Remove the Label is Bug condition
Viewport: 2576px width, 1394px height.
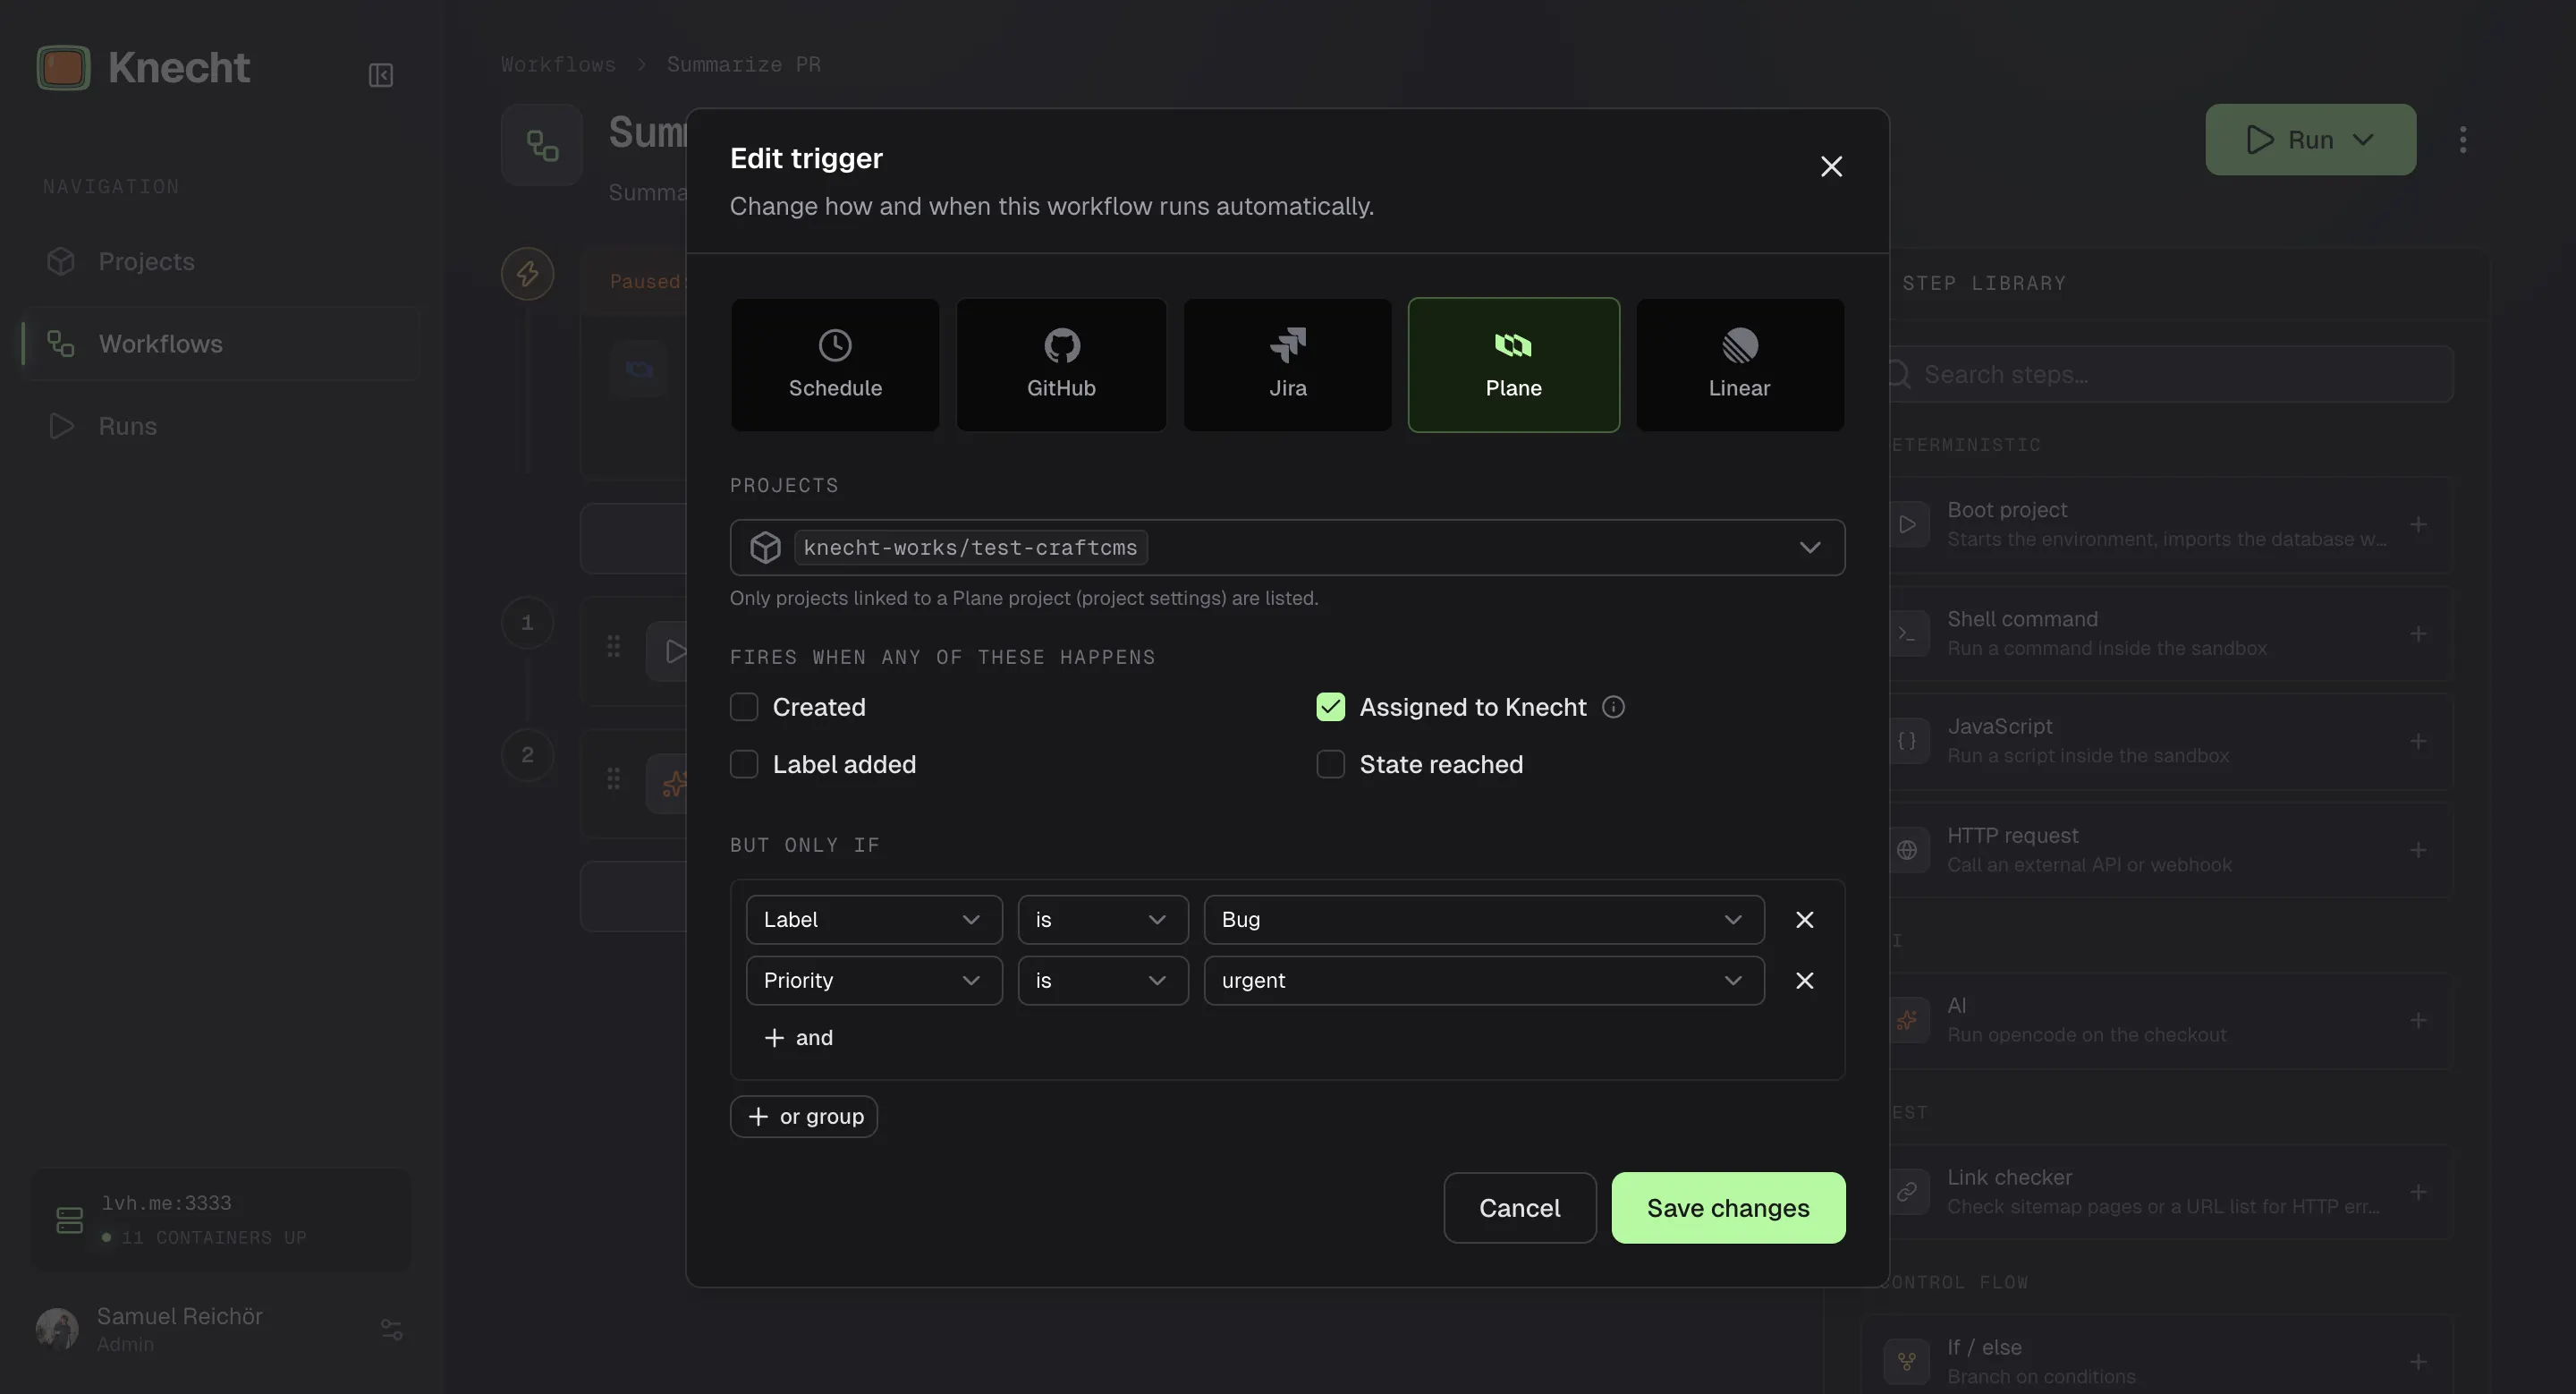1804,920
